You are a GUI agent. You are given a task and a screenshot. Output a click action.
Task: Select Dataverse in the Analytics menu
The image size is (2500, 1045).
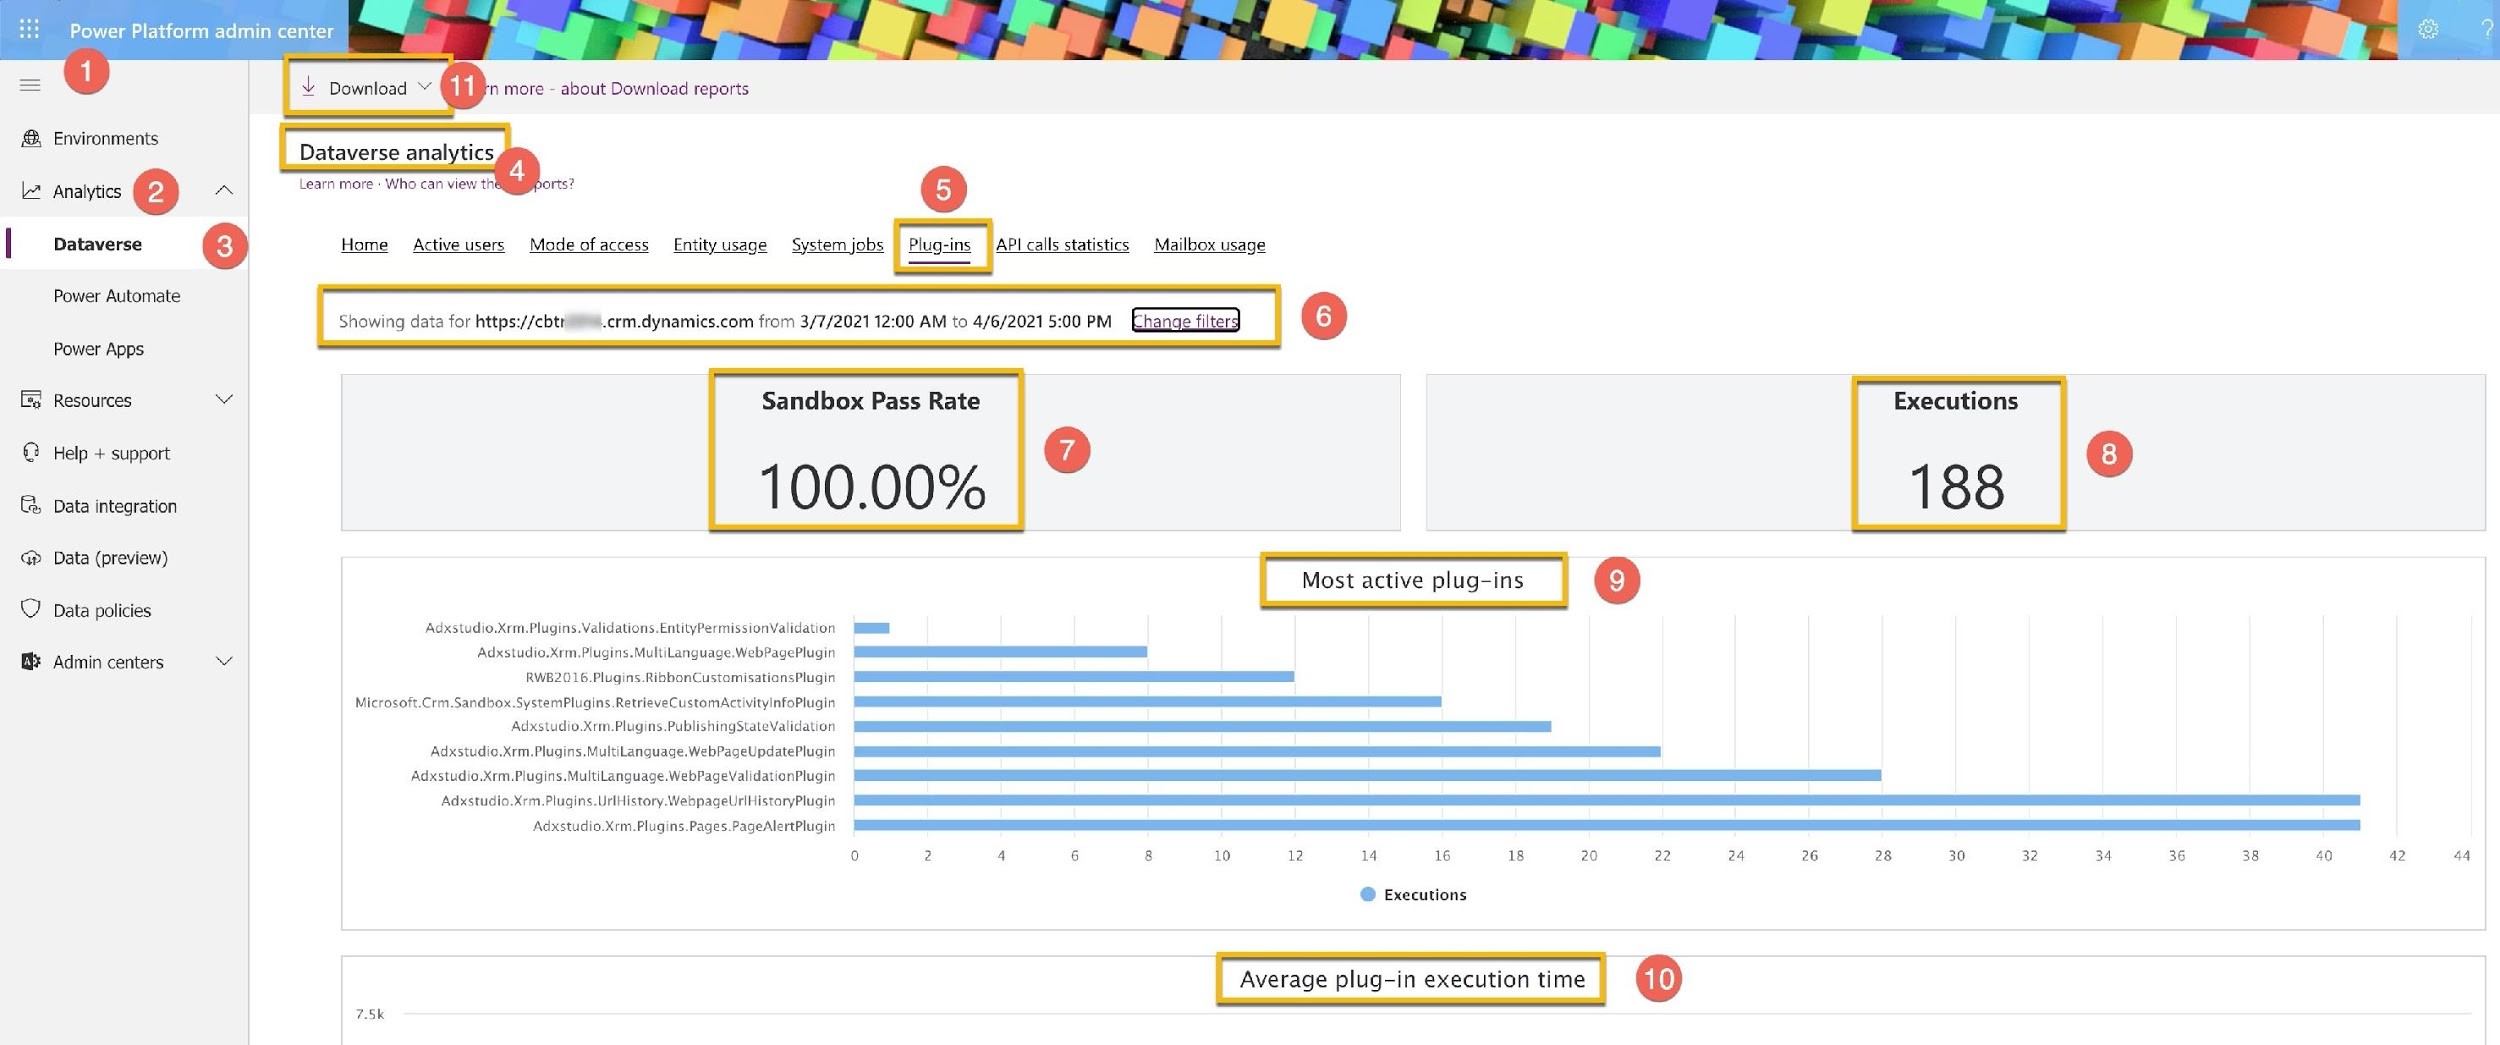click(x=97, y=244)
